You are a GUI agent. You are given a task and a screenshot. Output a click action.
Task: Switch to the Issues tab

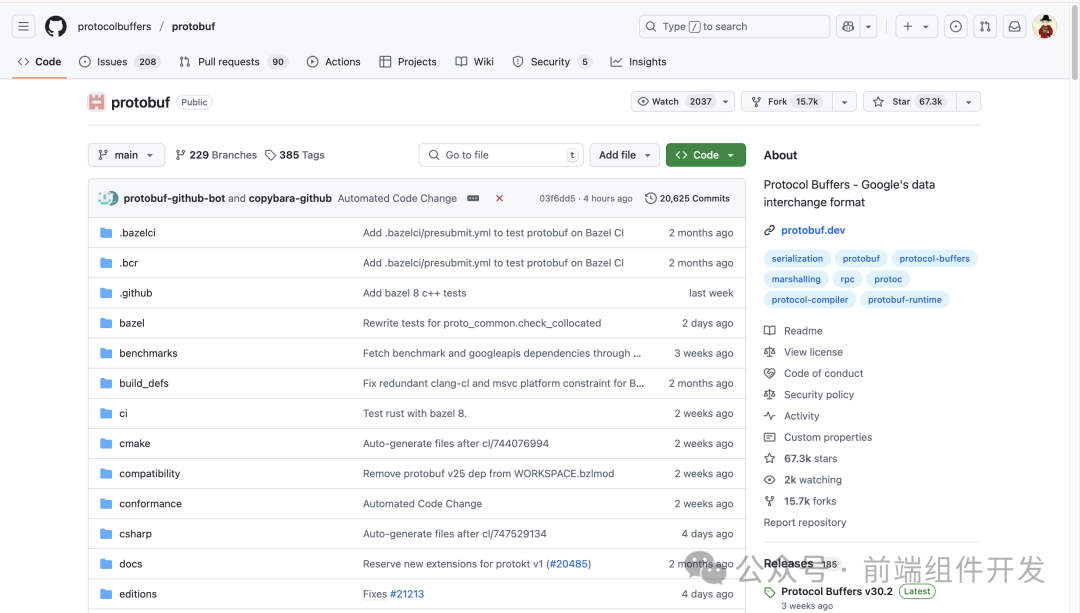(x=119, y=62)
